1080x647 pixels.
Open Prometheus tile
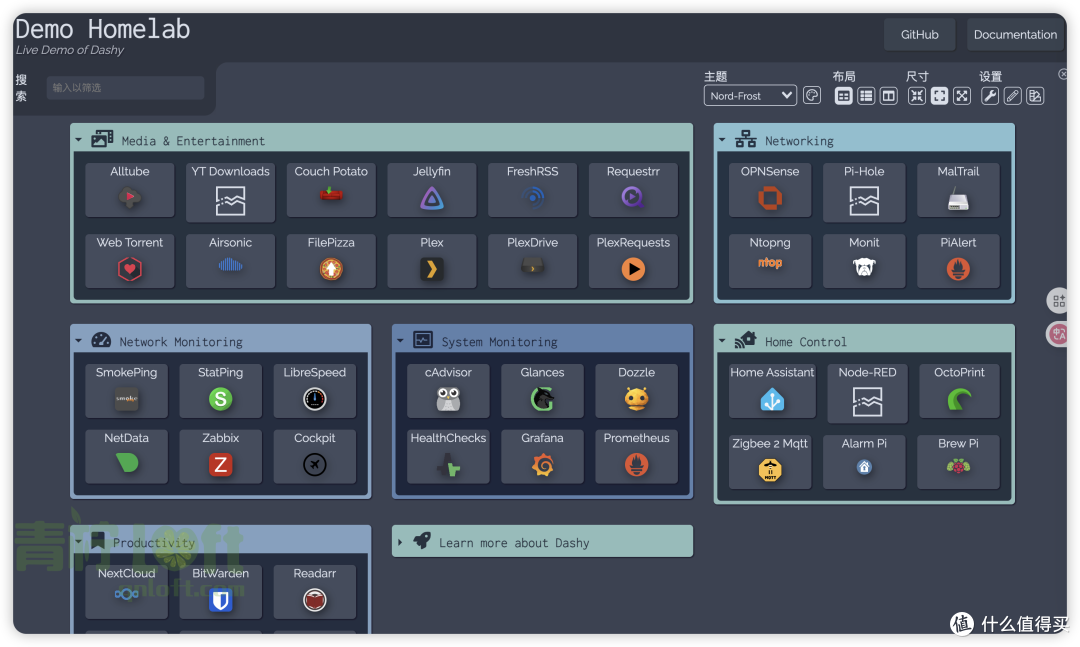click(x=636, y=456)
